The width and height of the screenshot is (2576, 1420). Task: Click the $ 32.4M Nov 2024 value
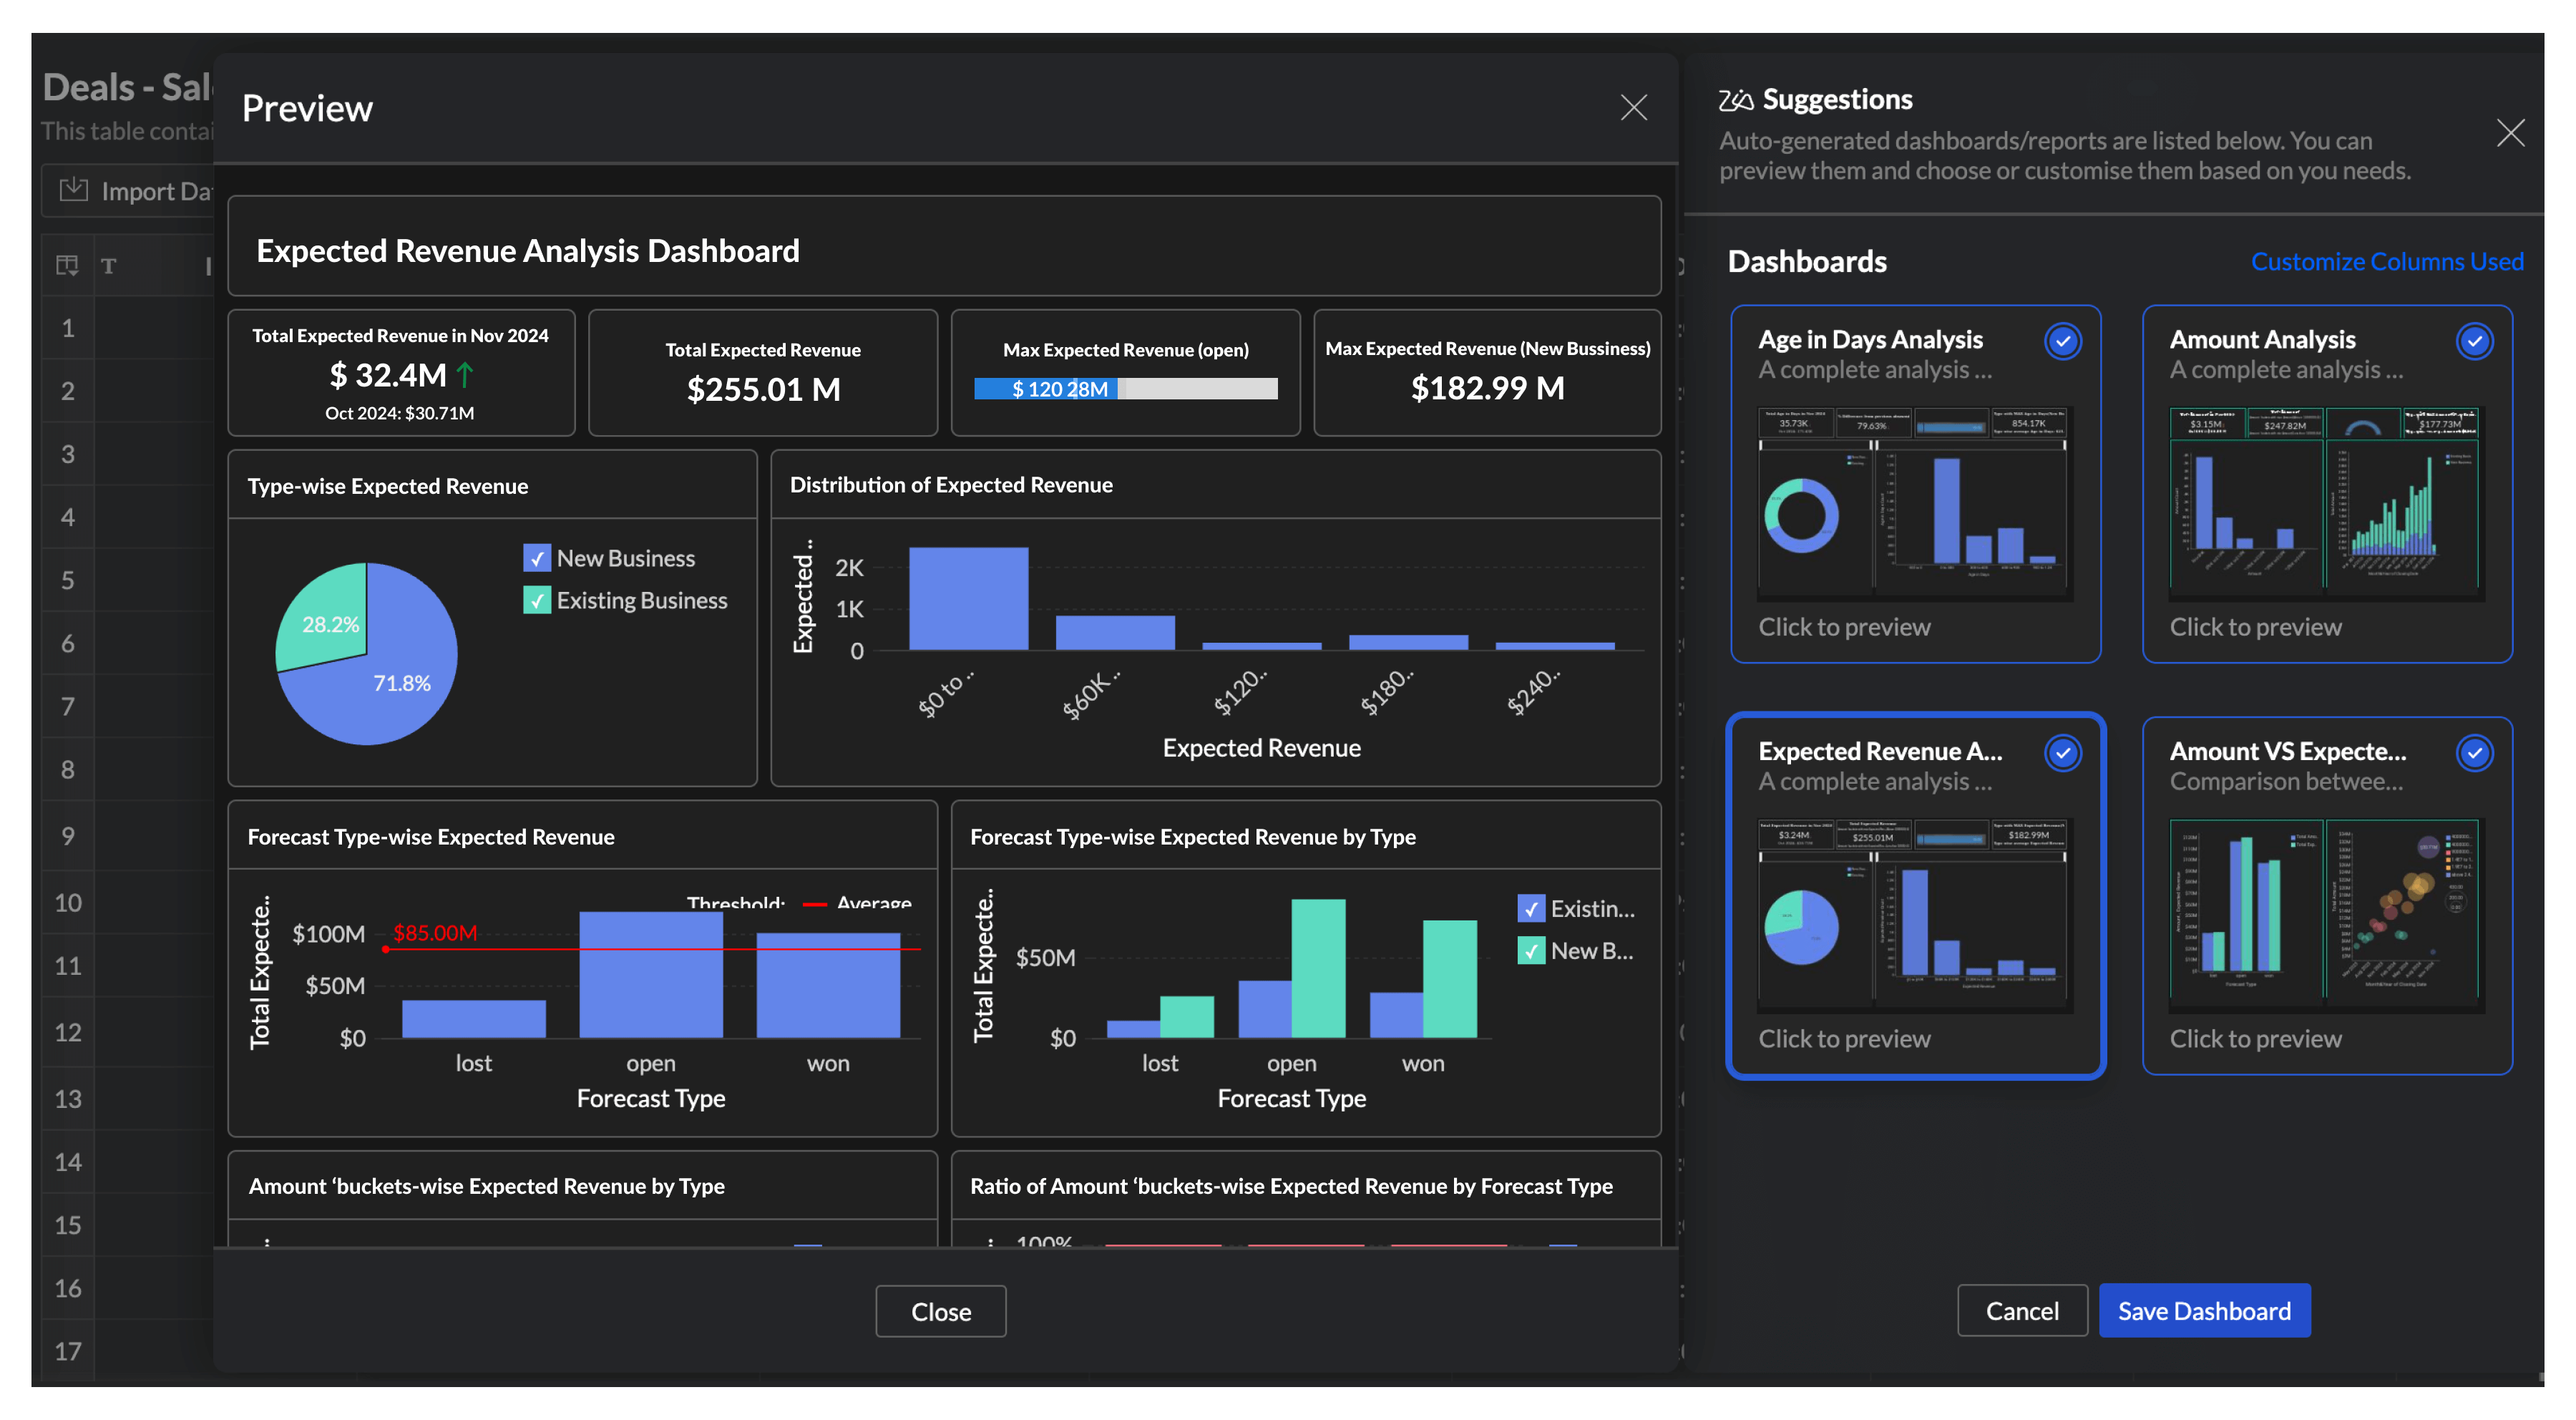click(388, 375)
